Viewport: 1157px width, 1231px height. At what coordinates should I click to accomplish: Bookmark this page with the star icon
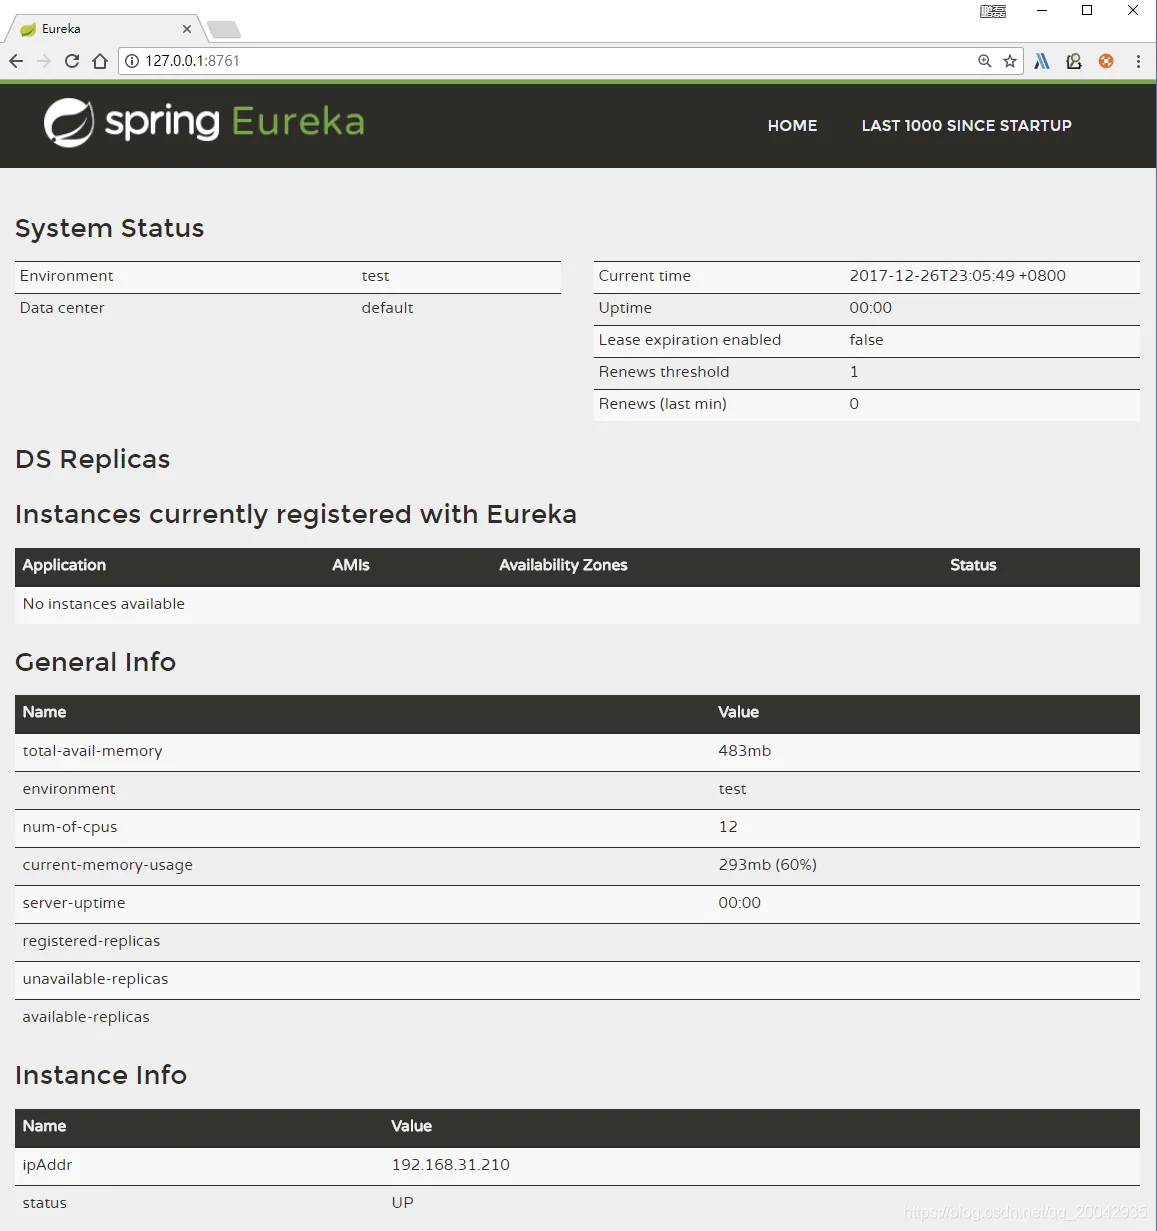coord(1010,61)
